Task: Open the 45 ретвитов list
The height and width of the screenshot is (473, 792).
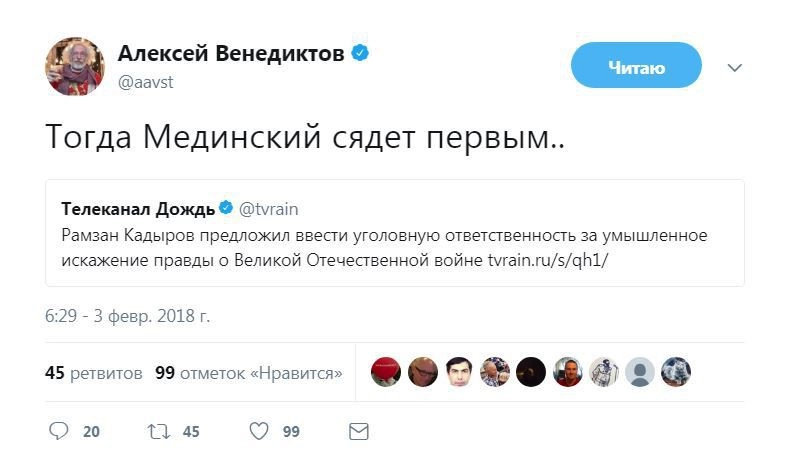Action: point(94,373)
